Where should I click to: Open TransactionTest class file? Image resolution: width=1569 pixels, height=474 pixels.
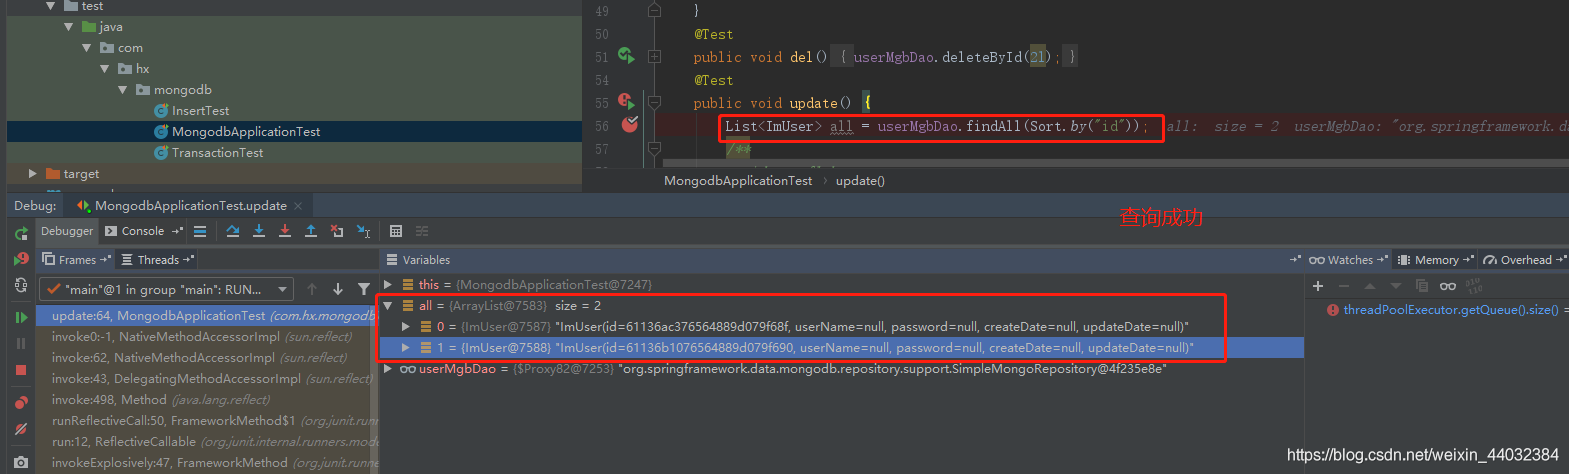(217, 153)
